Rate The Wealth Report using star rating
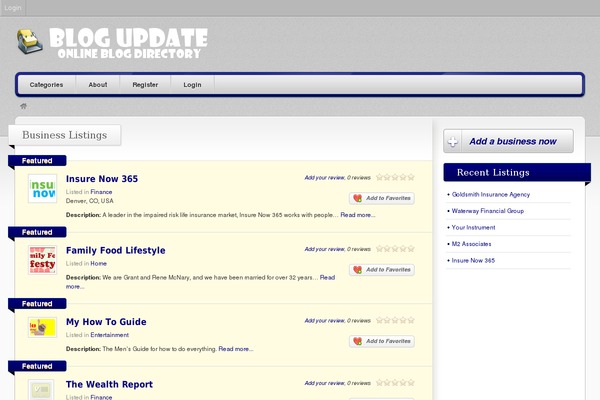This screenshot has width=600, height=400. click(395, 383)
